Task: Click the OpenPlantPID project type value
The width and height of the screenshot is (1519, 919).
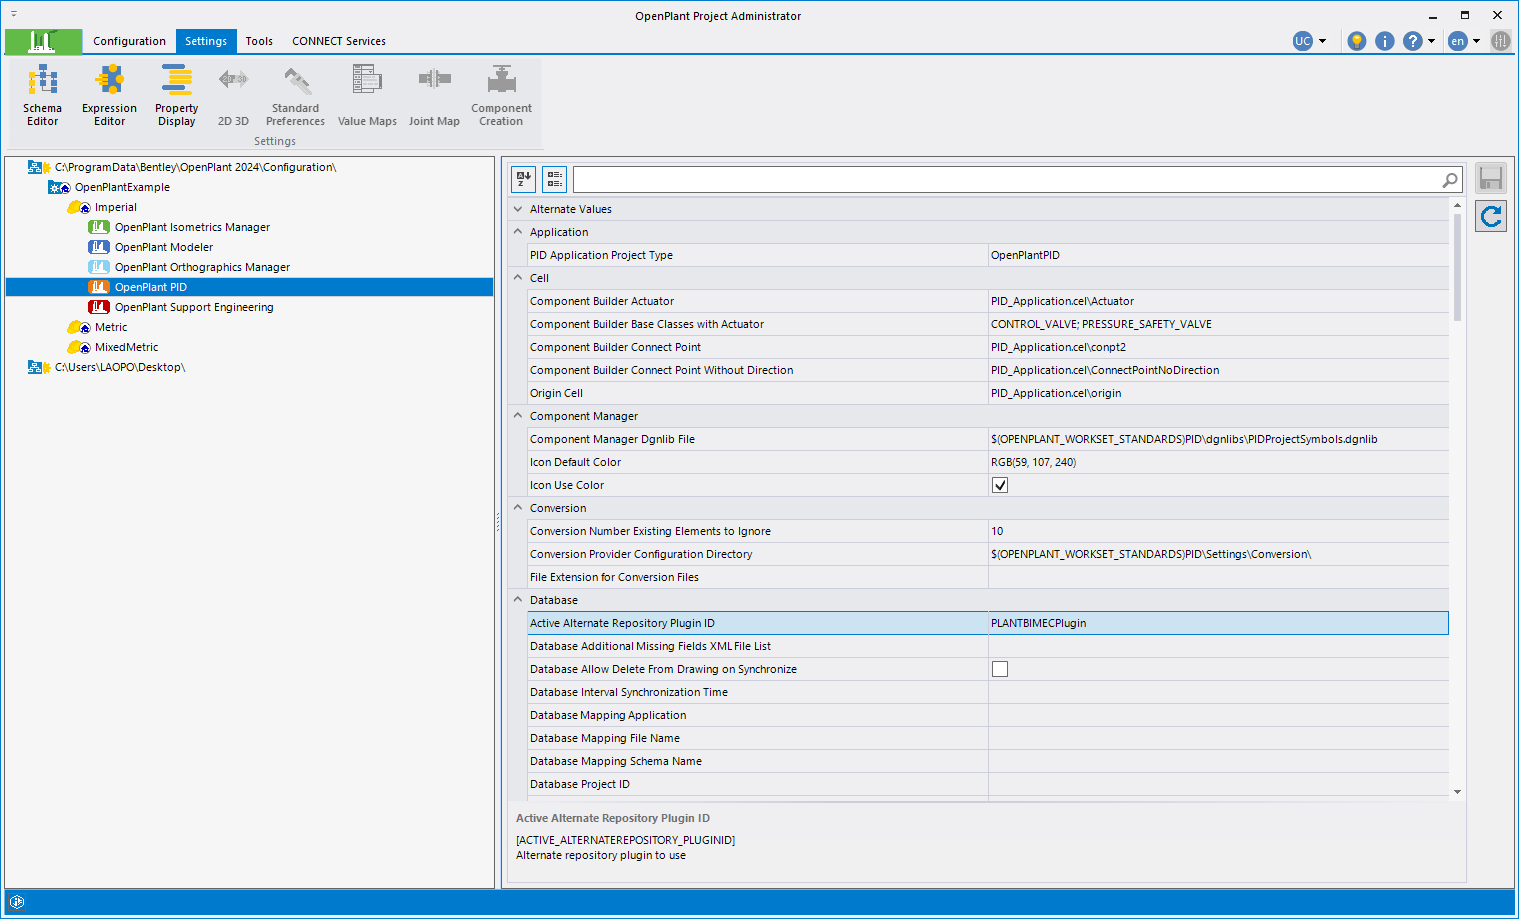Action: coord(1218,255)
